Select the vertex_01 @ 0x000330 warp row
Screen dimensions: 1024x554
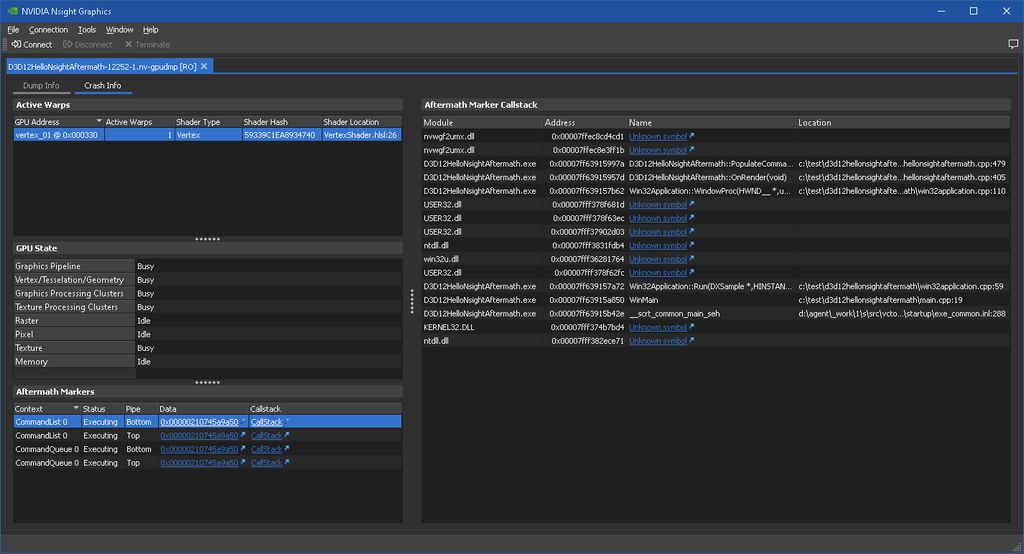pyautogui.click(x=207, y=135)
